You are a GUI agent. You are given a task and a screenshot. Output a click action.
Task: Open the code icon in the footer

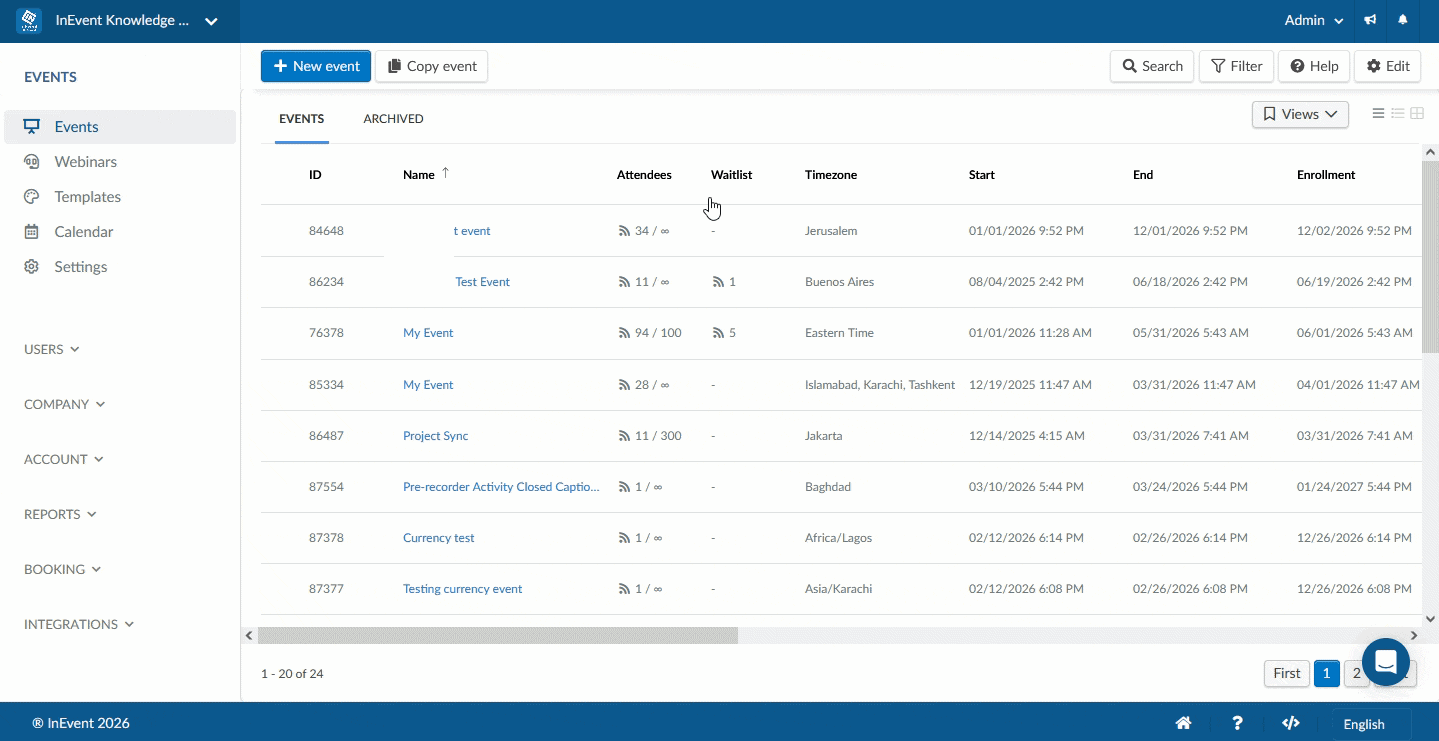1291,723
